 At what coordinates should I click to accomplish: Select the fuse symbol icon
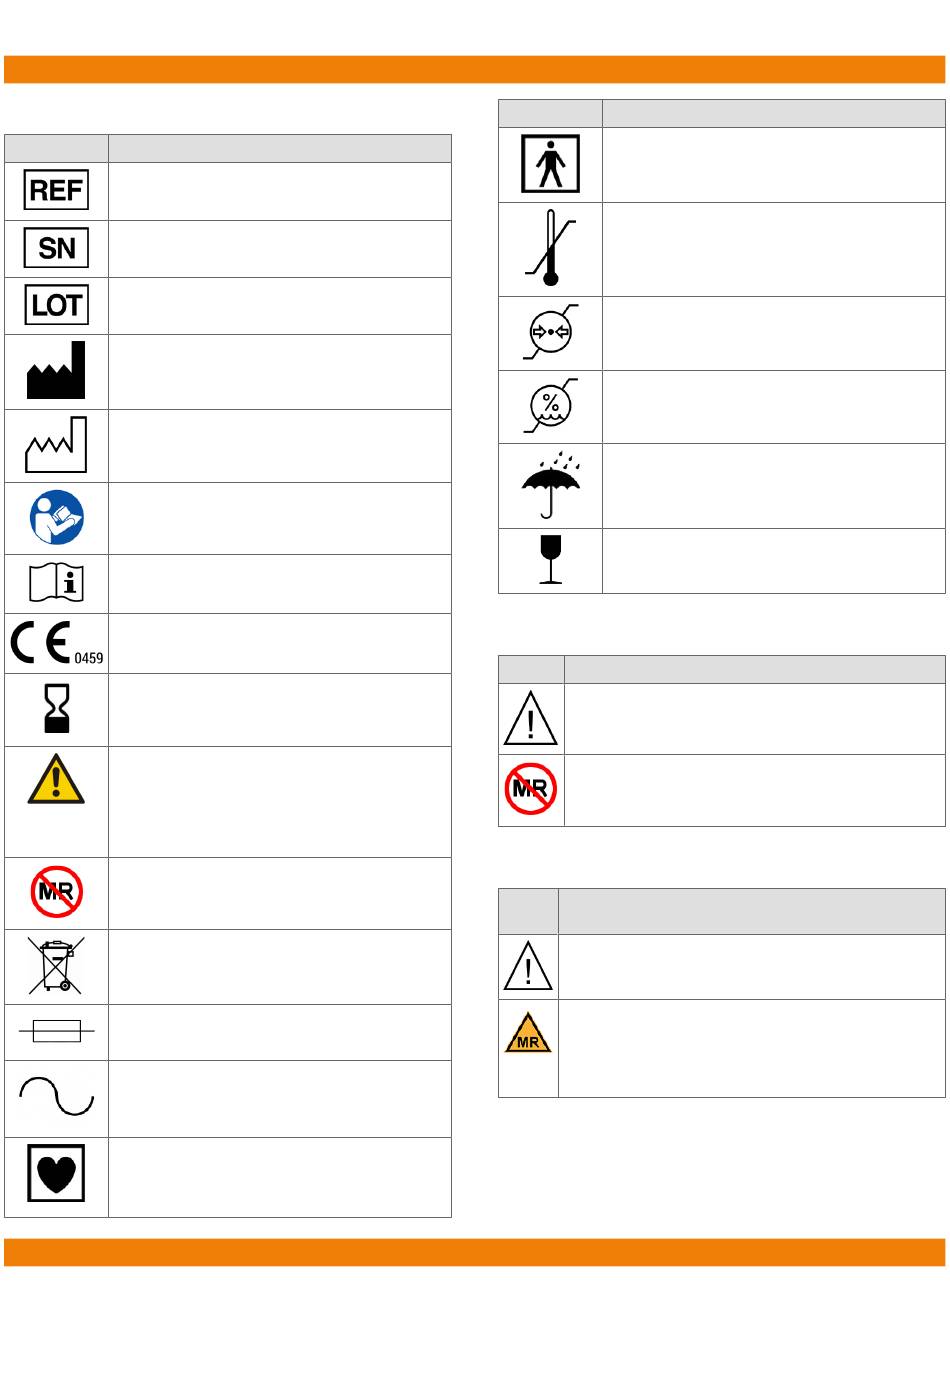pyautogui.click(x=56, y=1031)
